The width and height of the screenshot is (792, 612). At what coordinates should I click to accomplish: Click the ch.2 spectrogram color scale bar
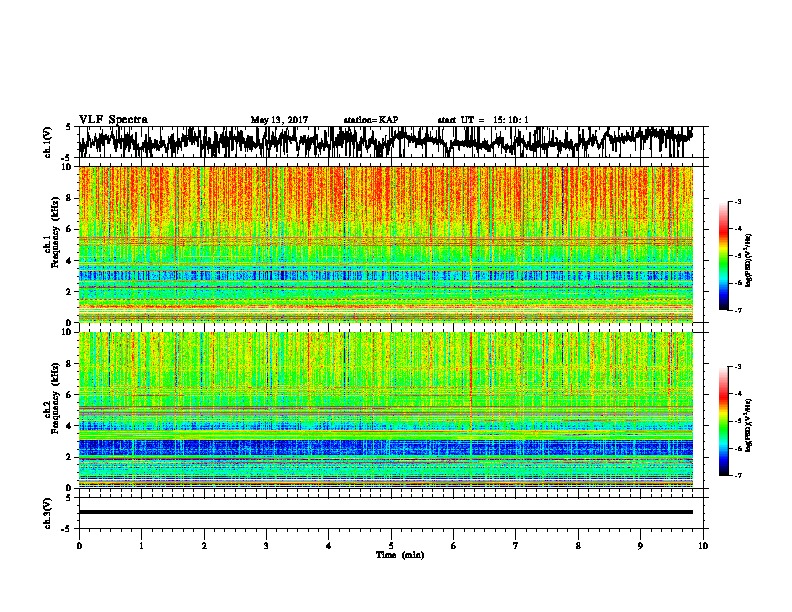pyautogui.click(x=723, y=421)
